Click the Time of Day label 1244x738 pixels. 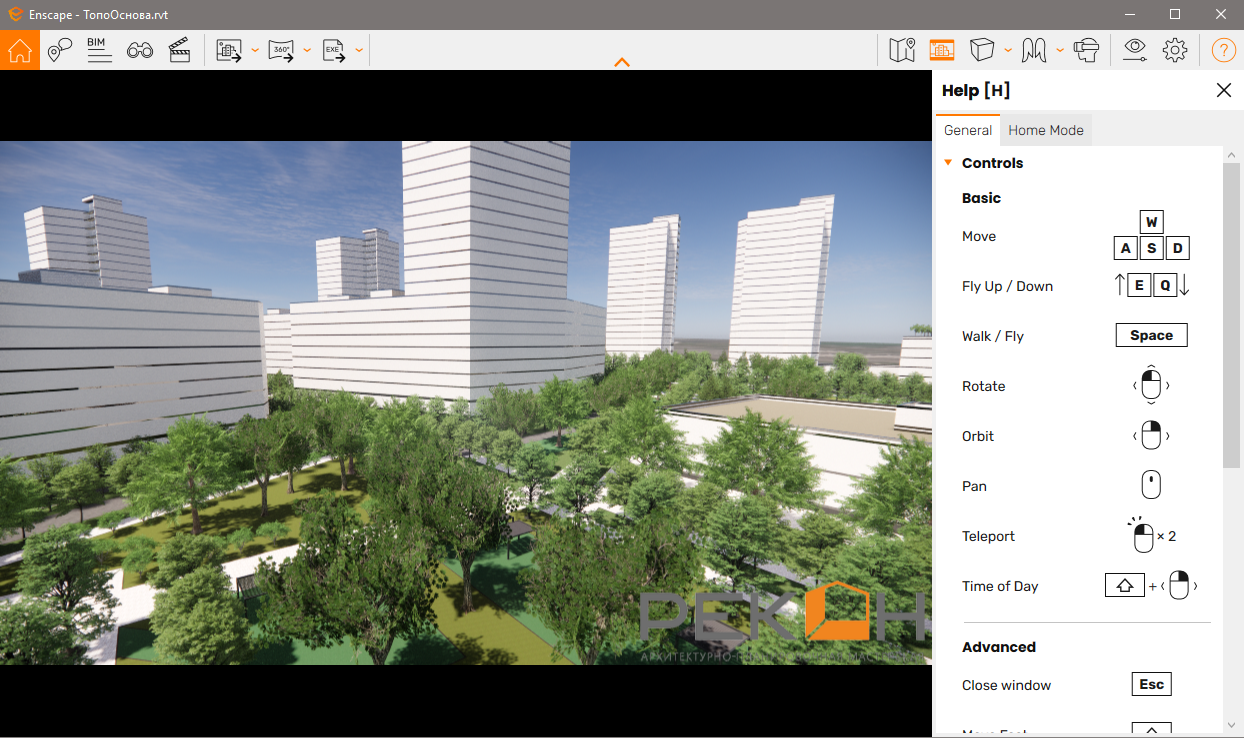1000,586
